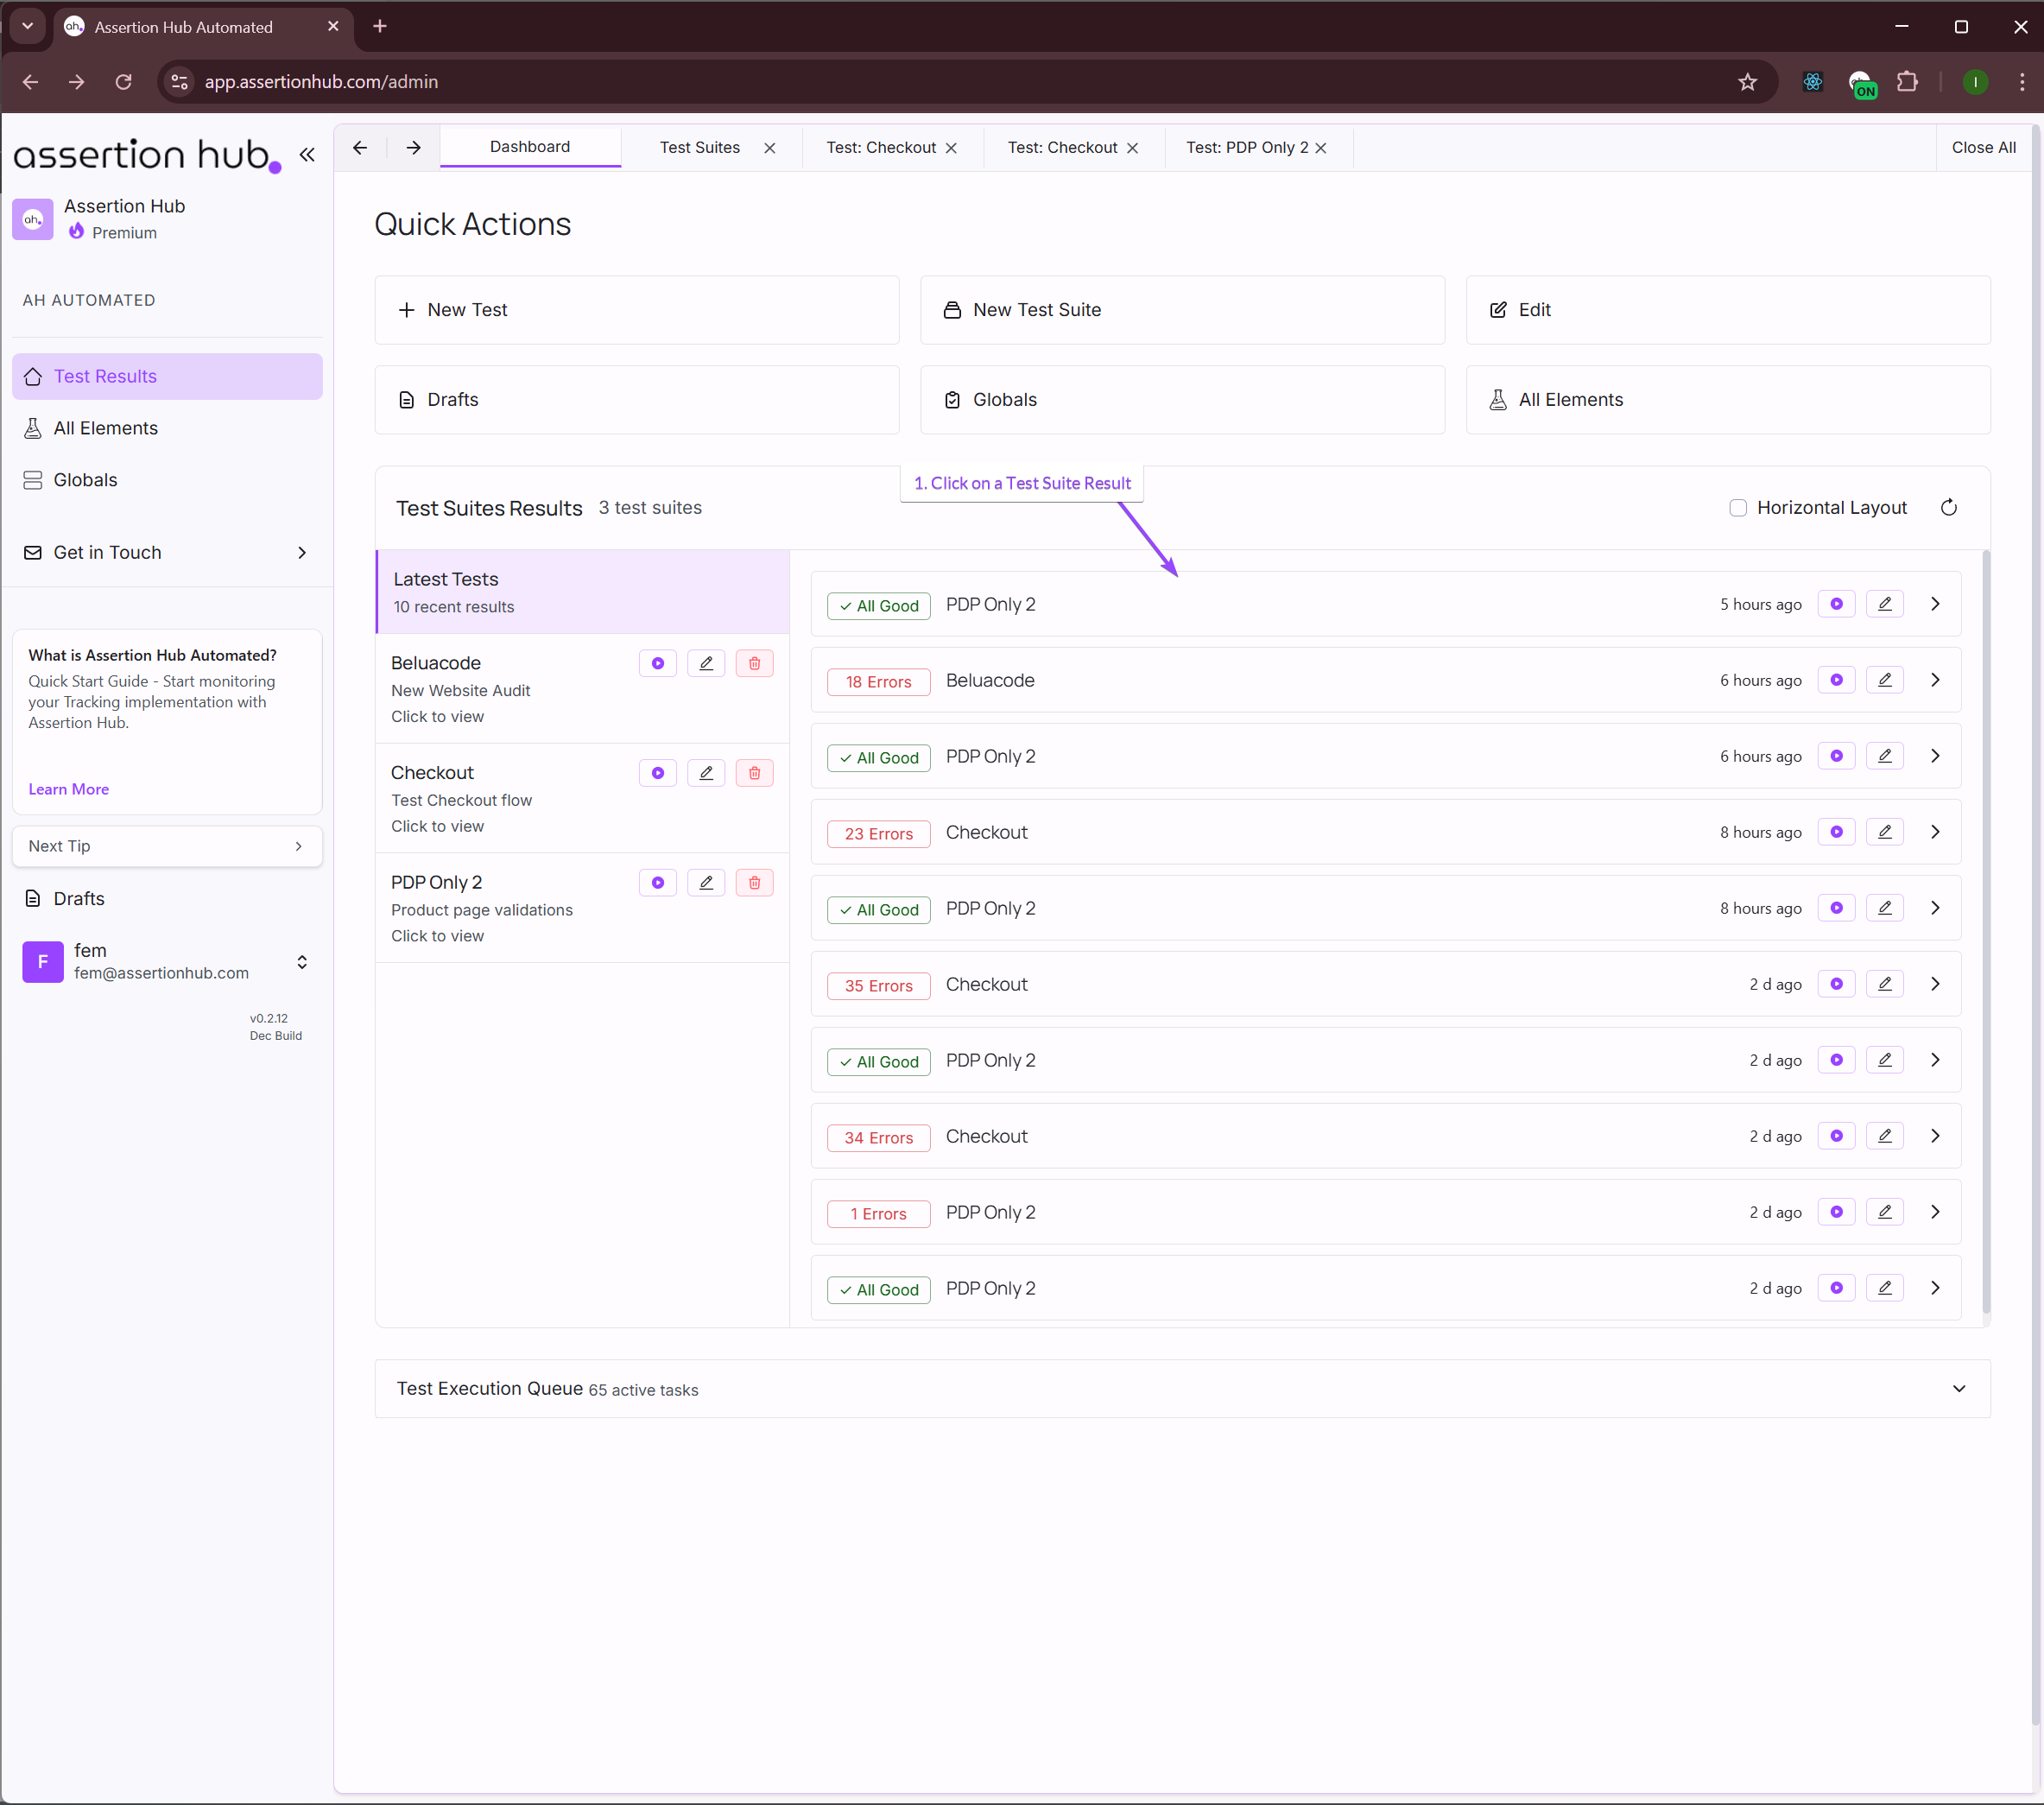Expand the Test Execution Queue
Screen dimensions: 2044x1805
[x=1958, y=1388]
